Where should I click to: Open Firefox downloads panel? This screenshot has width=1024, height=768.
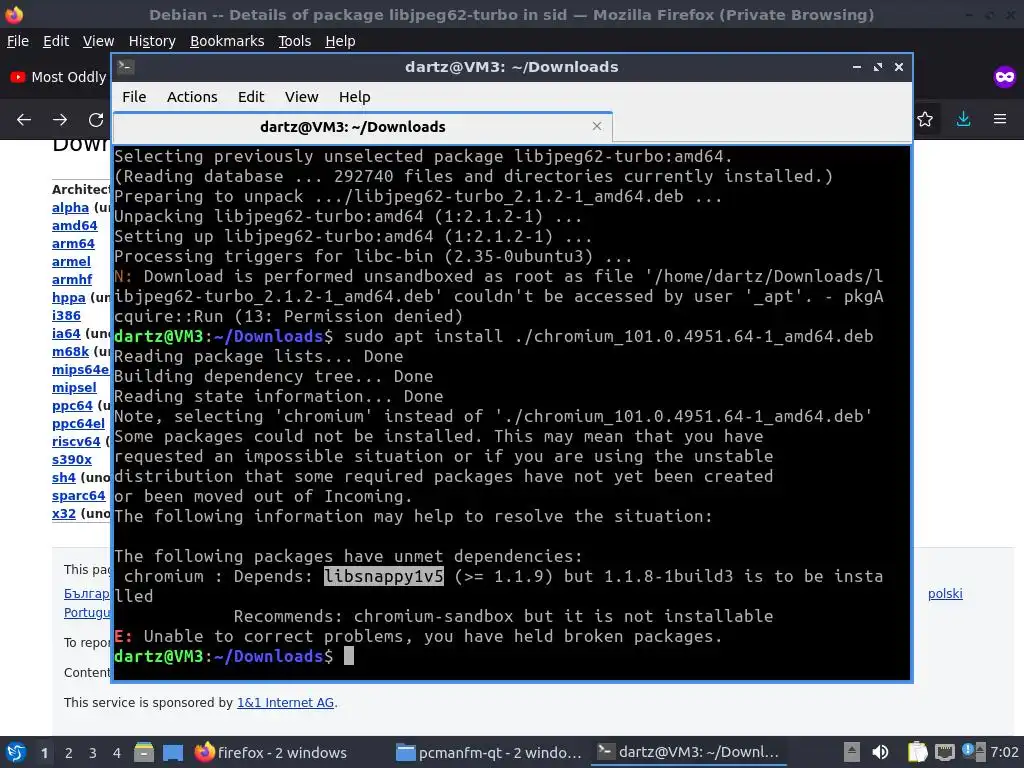pyautogui.click(x=963, y=119)
